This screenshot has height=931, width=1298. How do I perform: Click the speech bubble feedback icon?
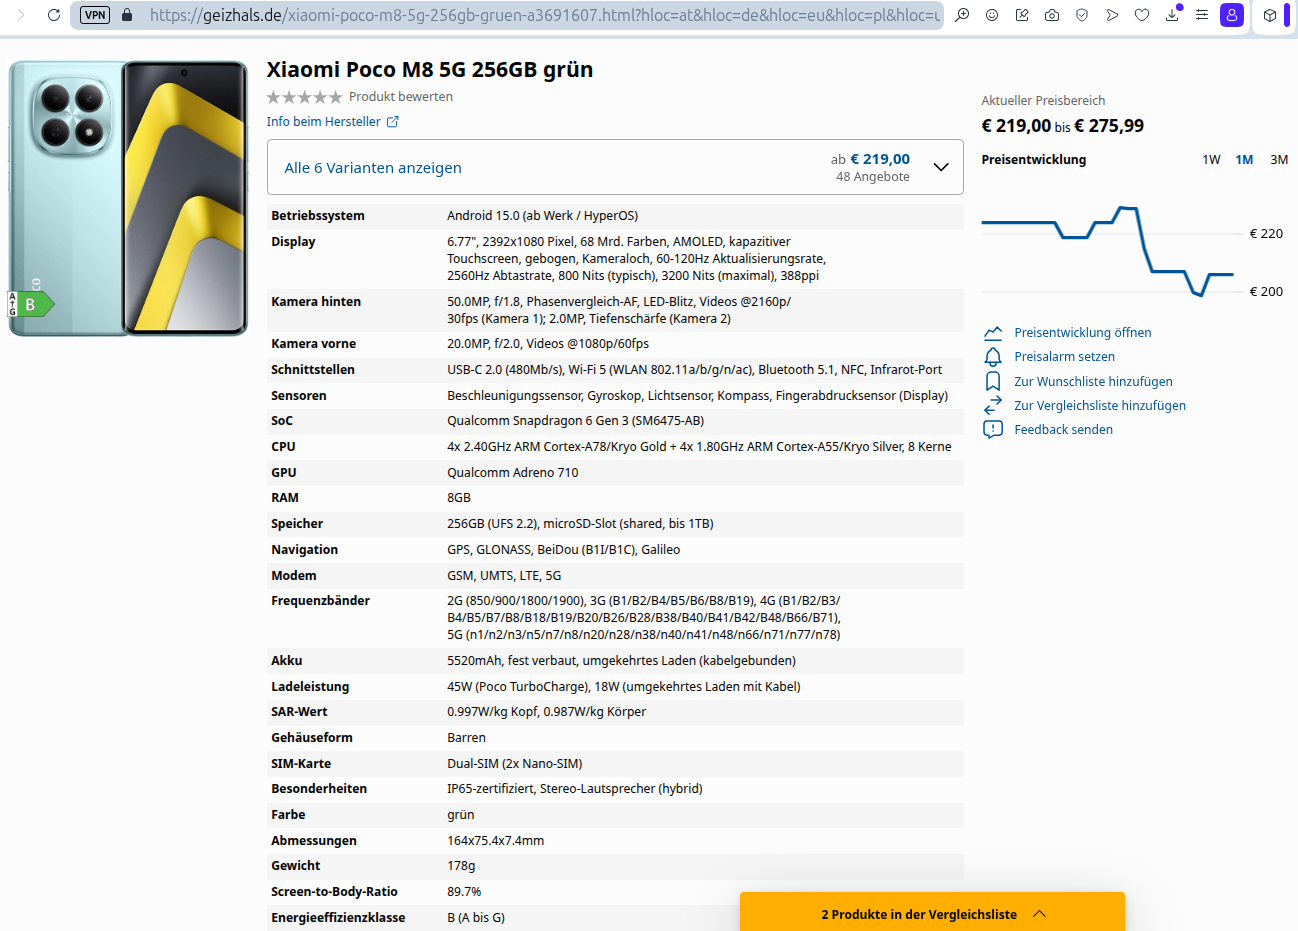(993, 430)
